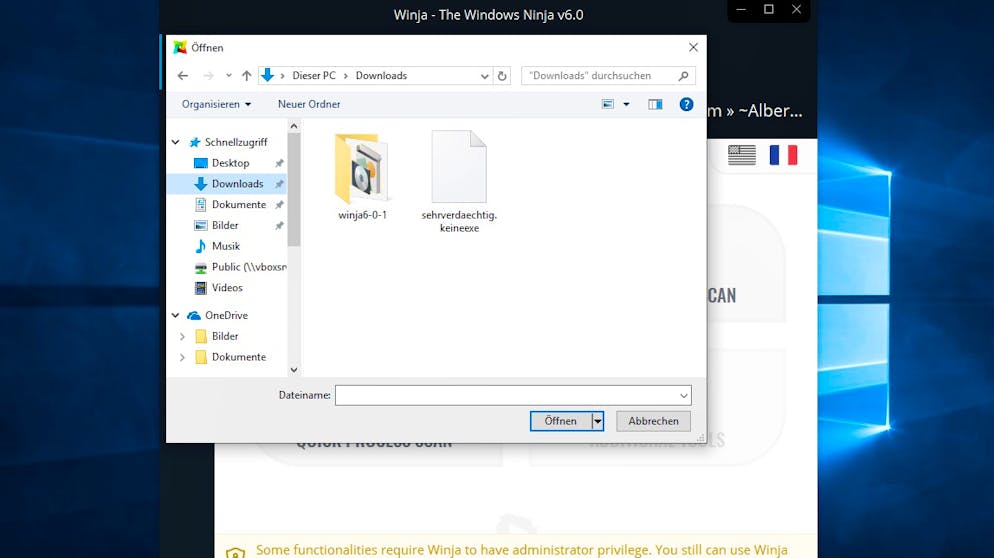This screenshot has height=558, width=994.
Task: Open the Dateiname dropdown arrow
Action: pos(683,395)
